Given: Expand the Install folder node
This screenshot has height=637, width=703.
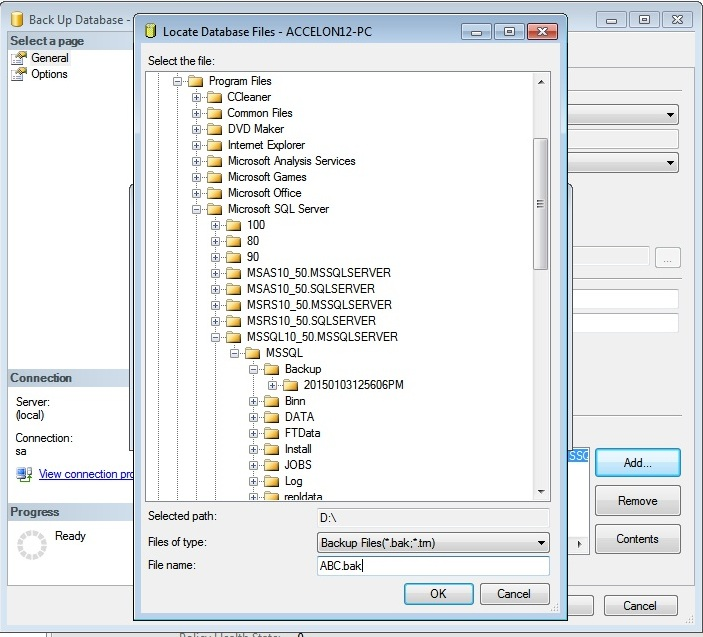Looking at the screenshot, I should click(253, 450).
